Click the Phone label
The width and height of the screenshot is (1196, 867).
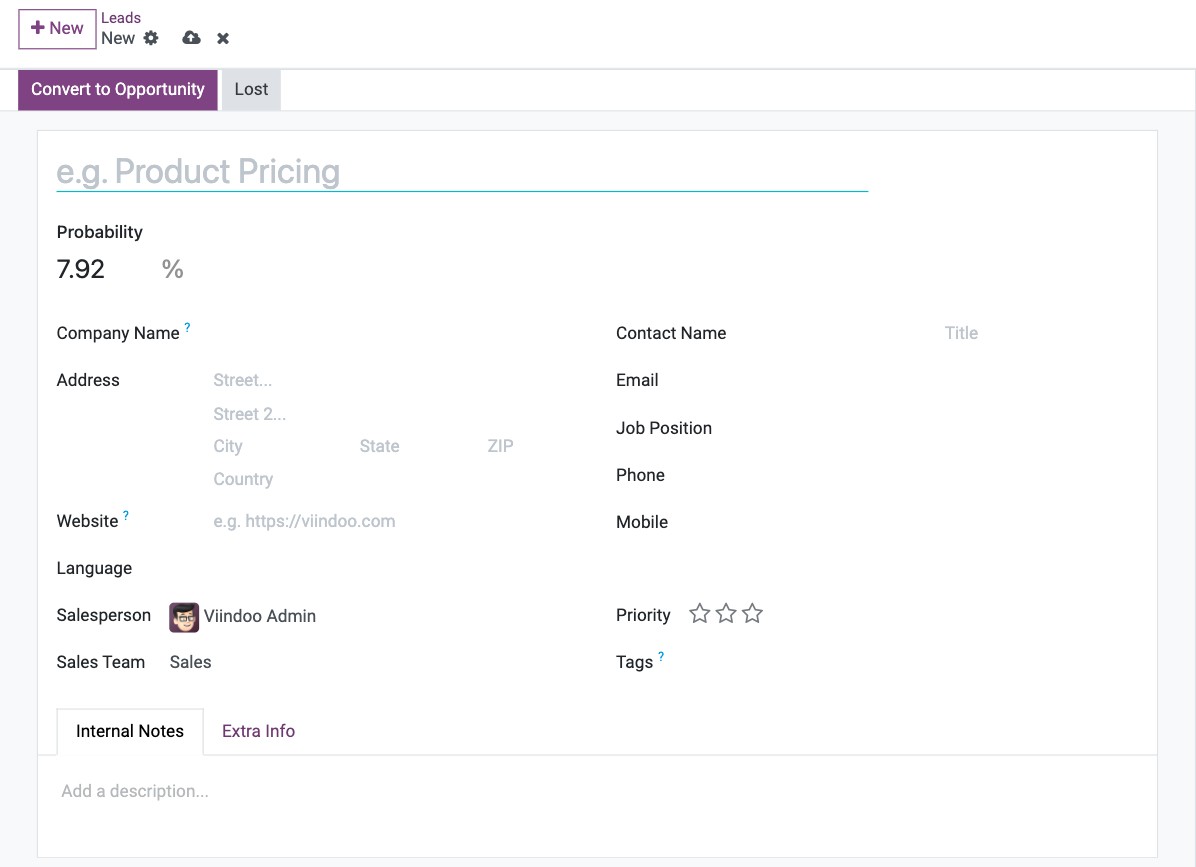[640, 475]
